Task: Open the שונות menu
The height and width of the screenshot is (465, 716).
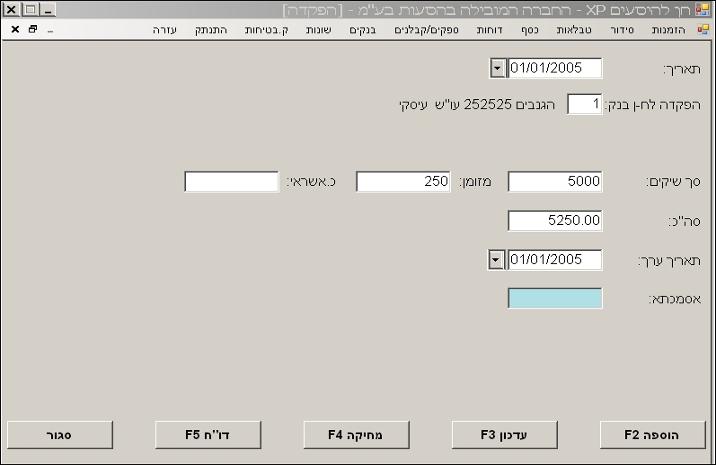Action: coord(318,30)
